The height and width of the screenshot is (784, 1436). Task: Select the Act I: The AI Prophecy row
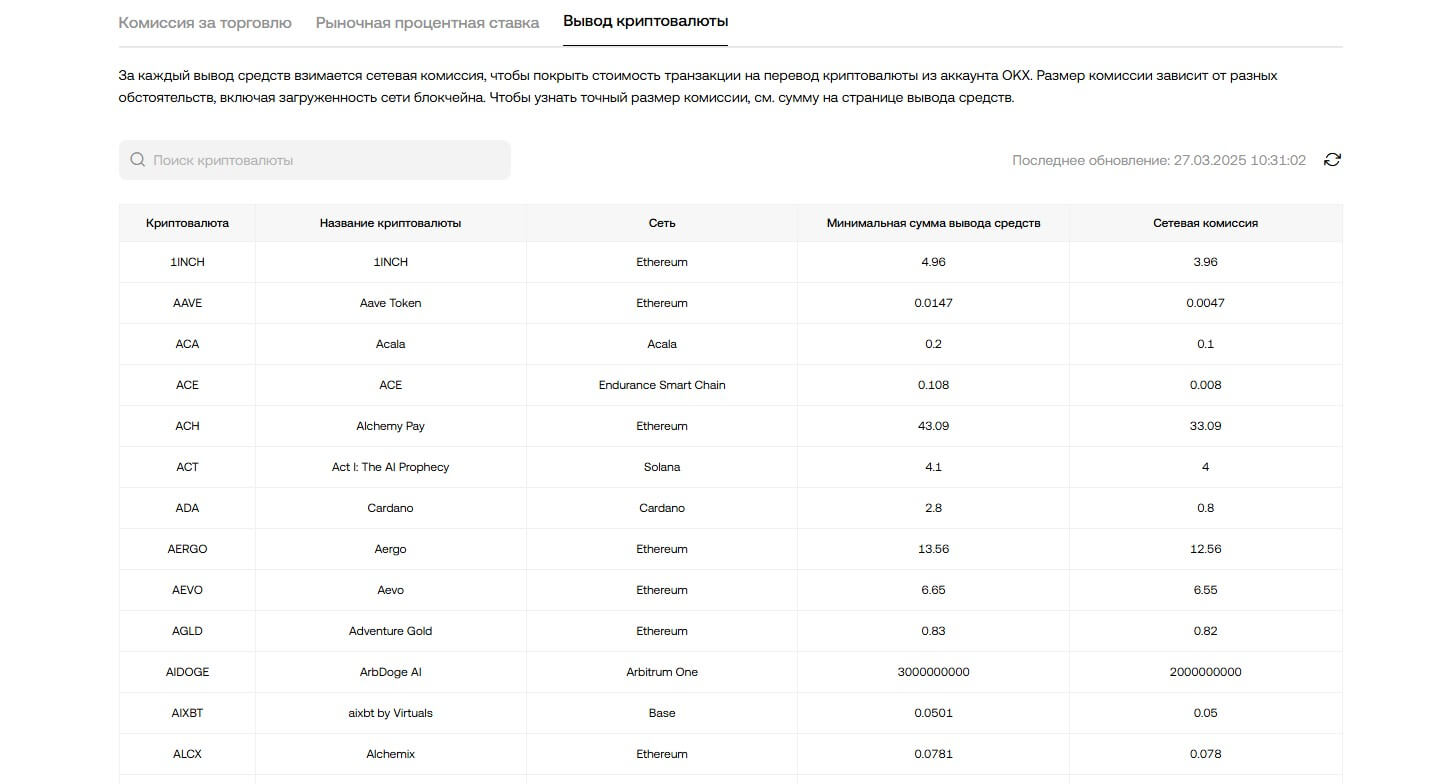(390, 467)
